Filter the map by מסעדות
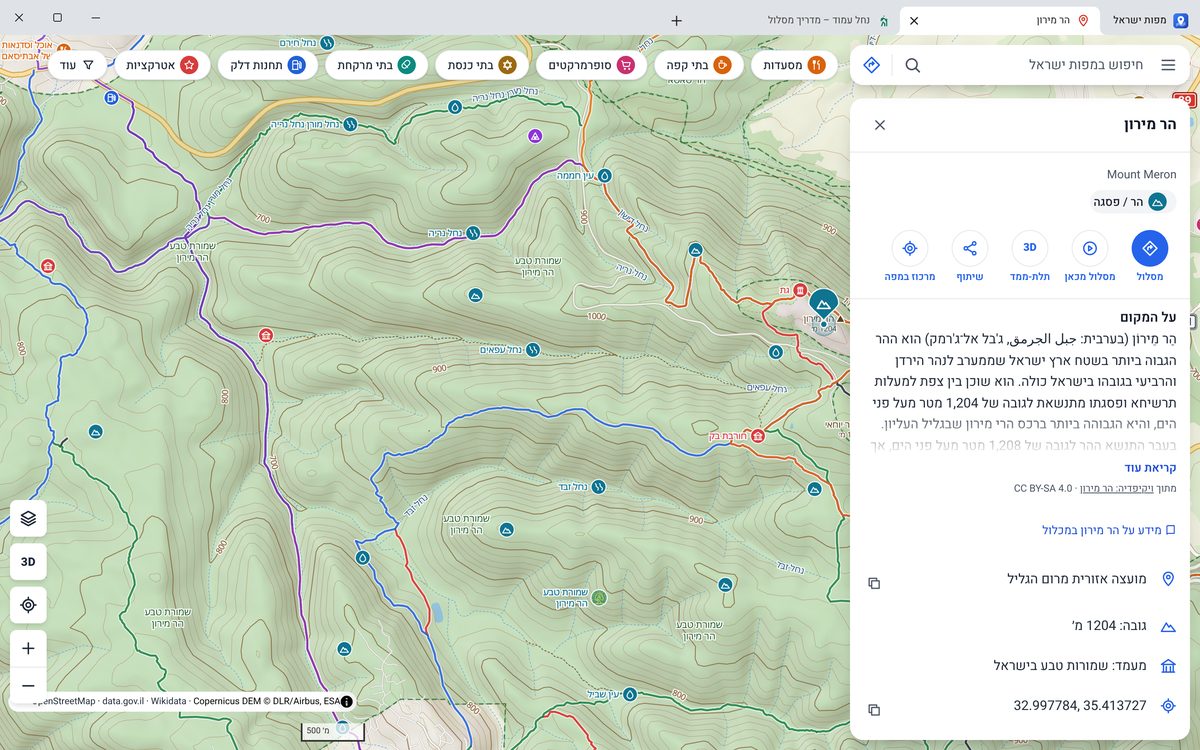Image resolution: width=1200 pixels, height=750 pixels. tap(794, 65)
